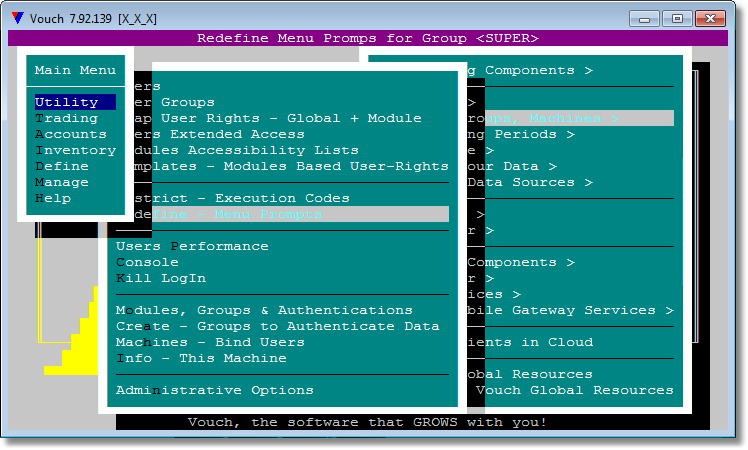This screenshot has width=748, height=450.
Task: Maximize the Vouch window
Action: click(677, 19)
